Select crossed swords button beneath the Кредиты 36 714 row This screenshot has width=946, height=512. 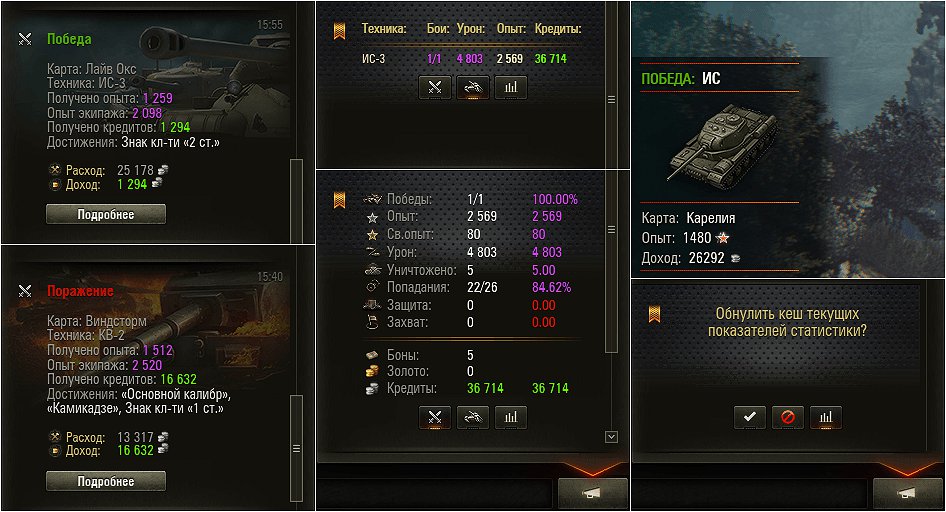pyautogui.click(x=434, y=417)
